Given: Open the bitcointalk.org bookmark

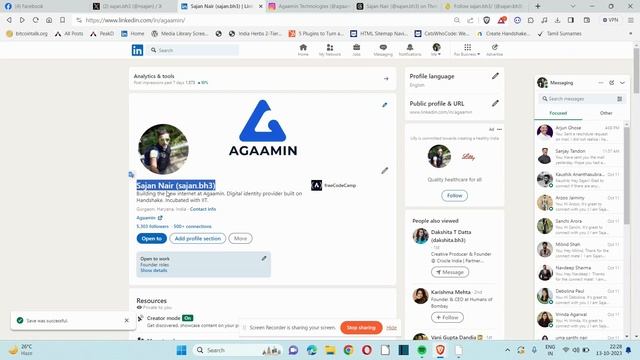Looking at the screenshot, I should 27,33.
